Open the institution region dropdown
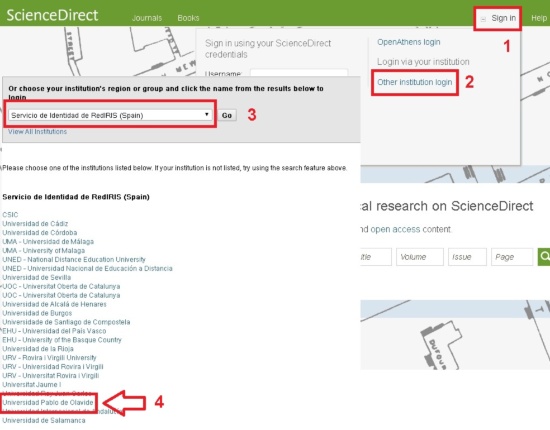Screen dimensions: 550x430 pos(110,115)
